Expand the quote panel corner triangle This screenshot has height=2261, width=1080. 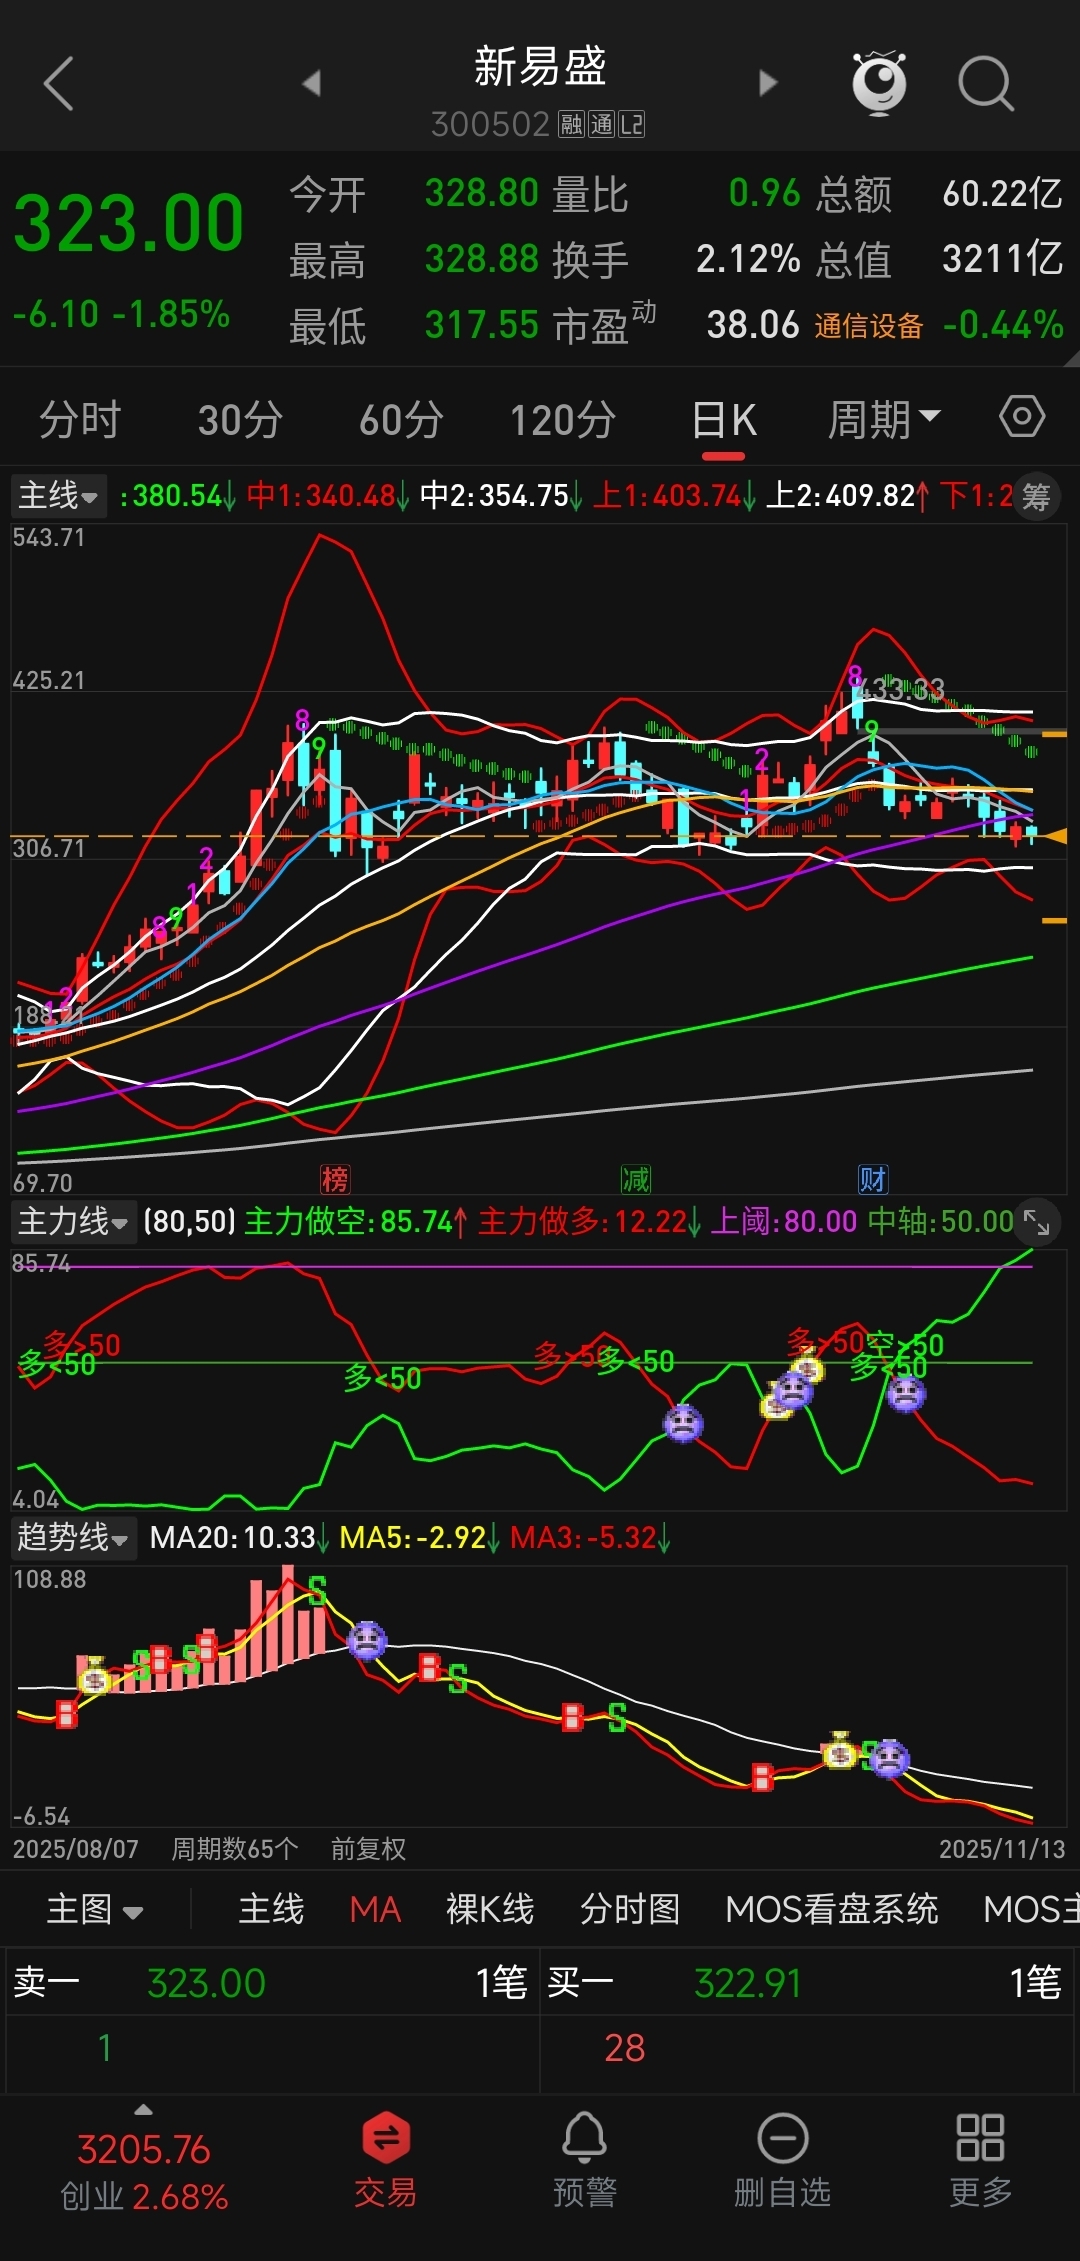coord(1072,359)
